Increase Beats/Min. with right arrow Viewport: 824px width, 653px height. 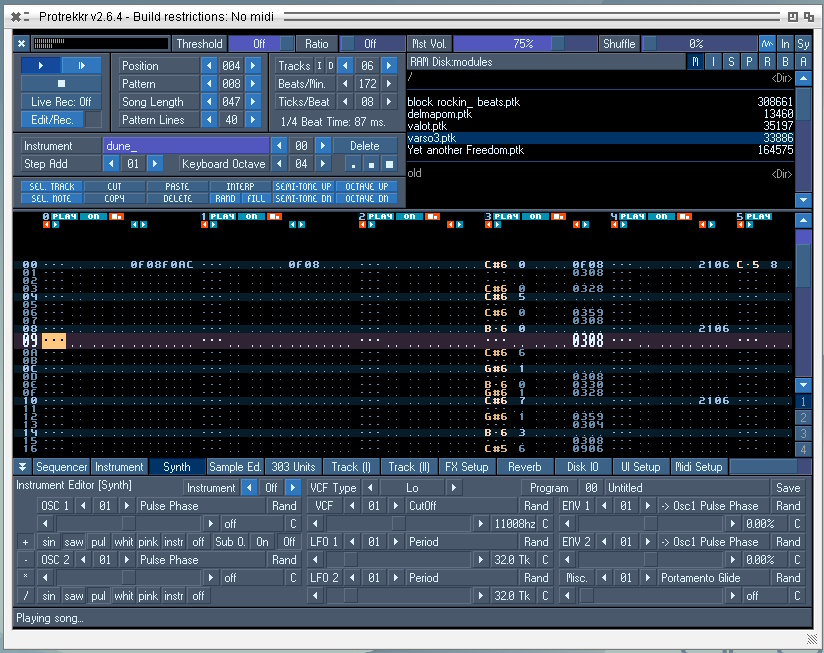(388, 84)
